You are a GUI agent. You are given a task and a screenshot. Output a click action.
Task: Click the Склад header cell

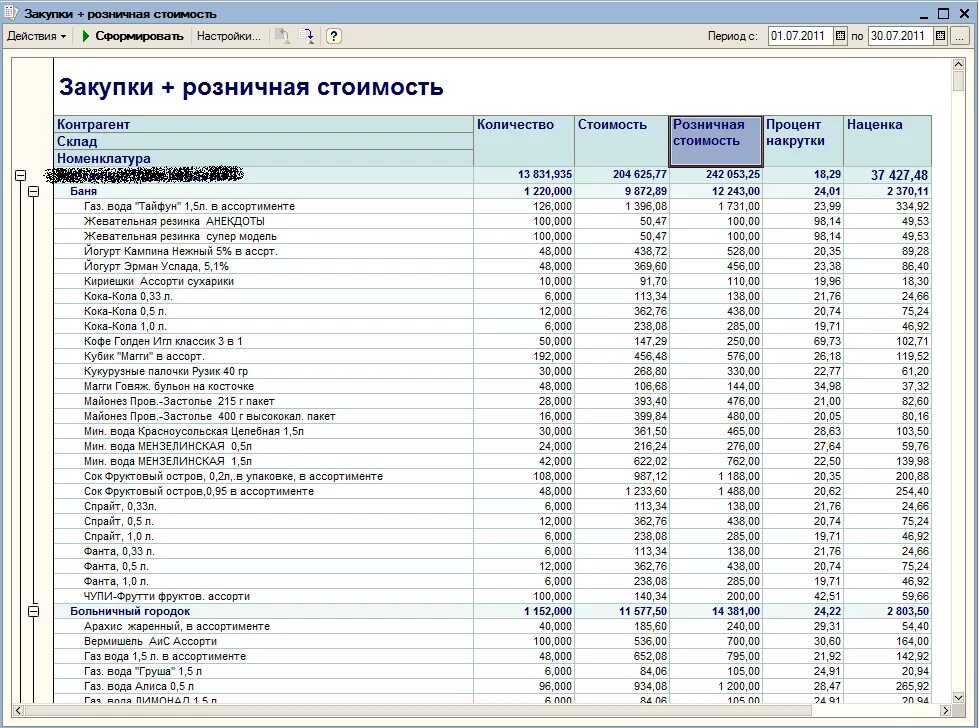[264, 141]
